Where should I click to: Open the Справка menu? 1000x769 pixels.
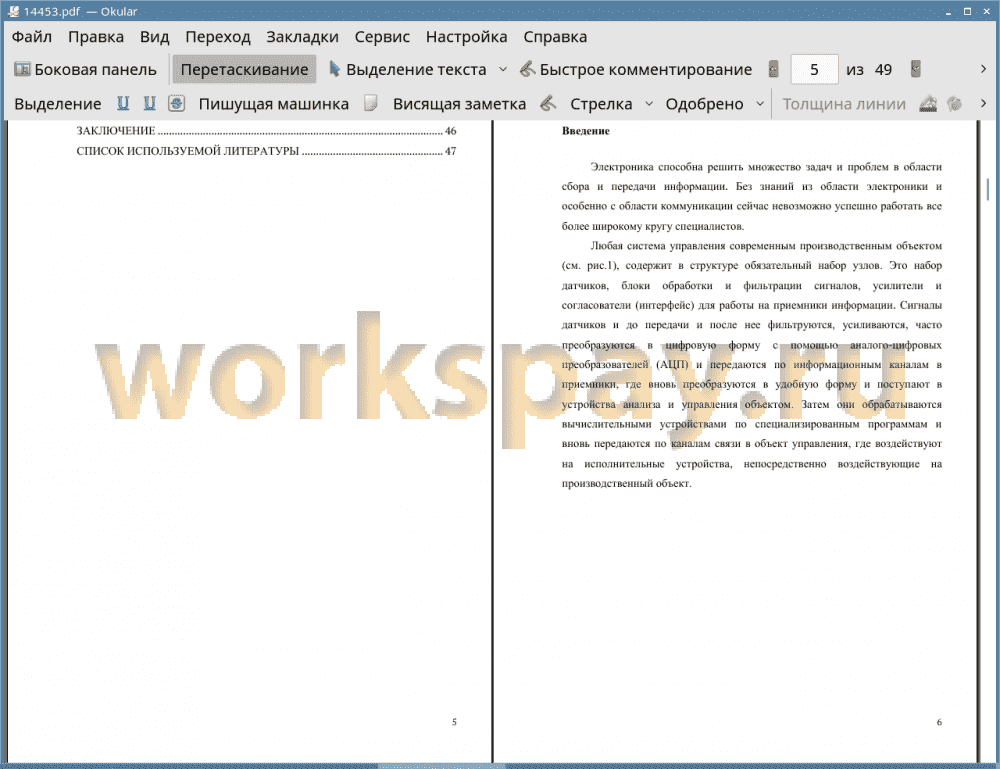[555, 37]
